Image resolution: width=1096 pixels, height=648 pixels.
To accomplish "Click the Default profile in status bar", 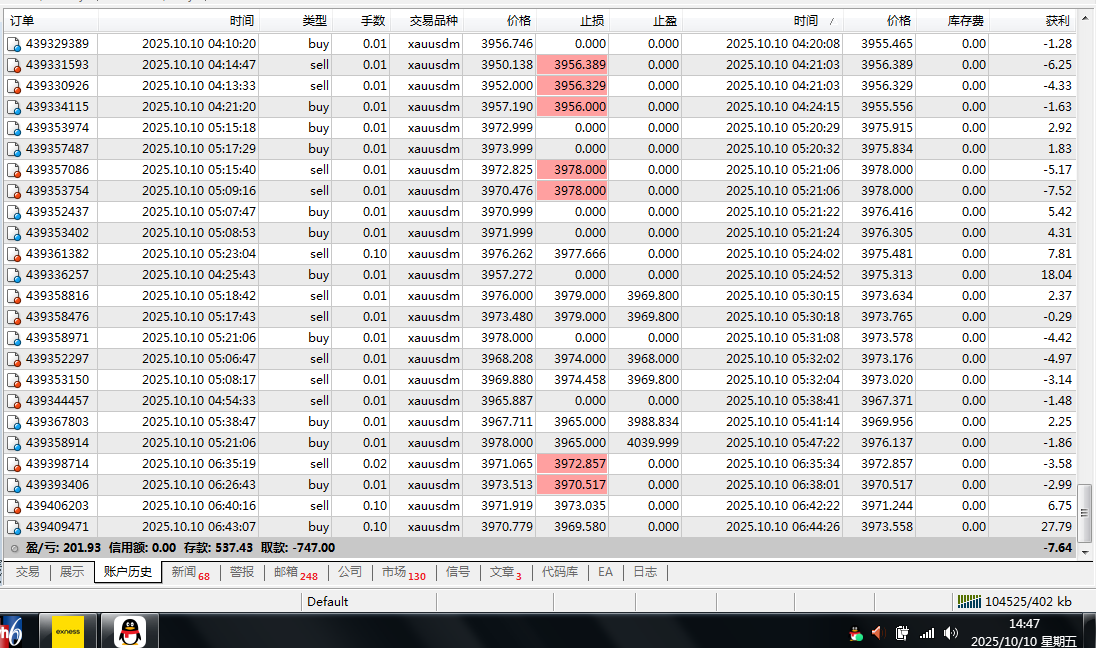I will [327, 601].
